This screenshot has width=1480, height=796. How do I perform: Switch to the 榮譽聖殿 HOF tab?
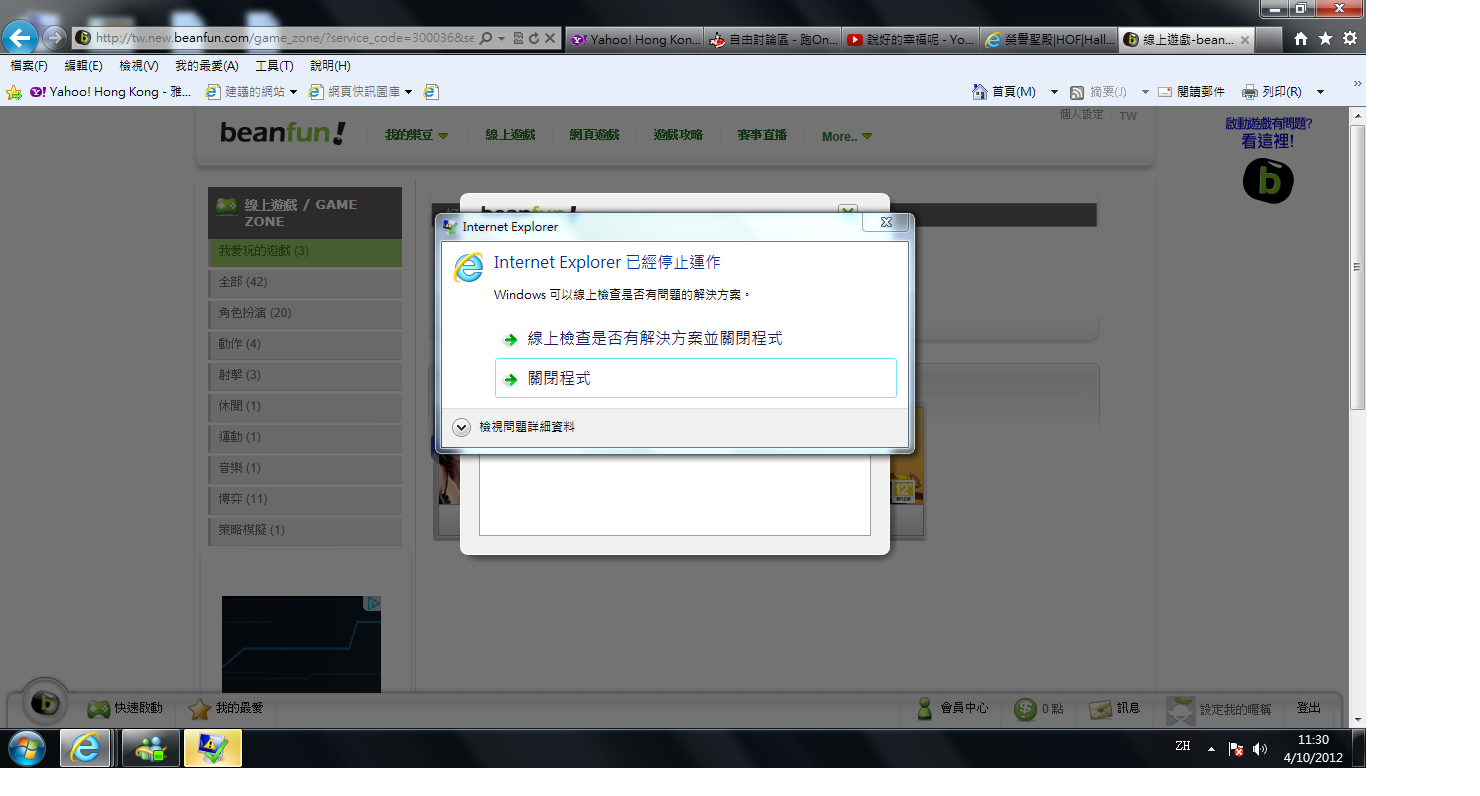1049,40
